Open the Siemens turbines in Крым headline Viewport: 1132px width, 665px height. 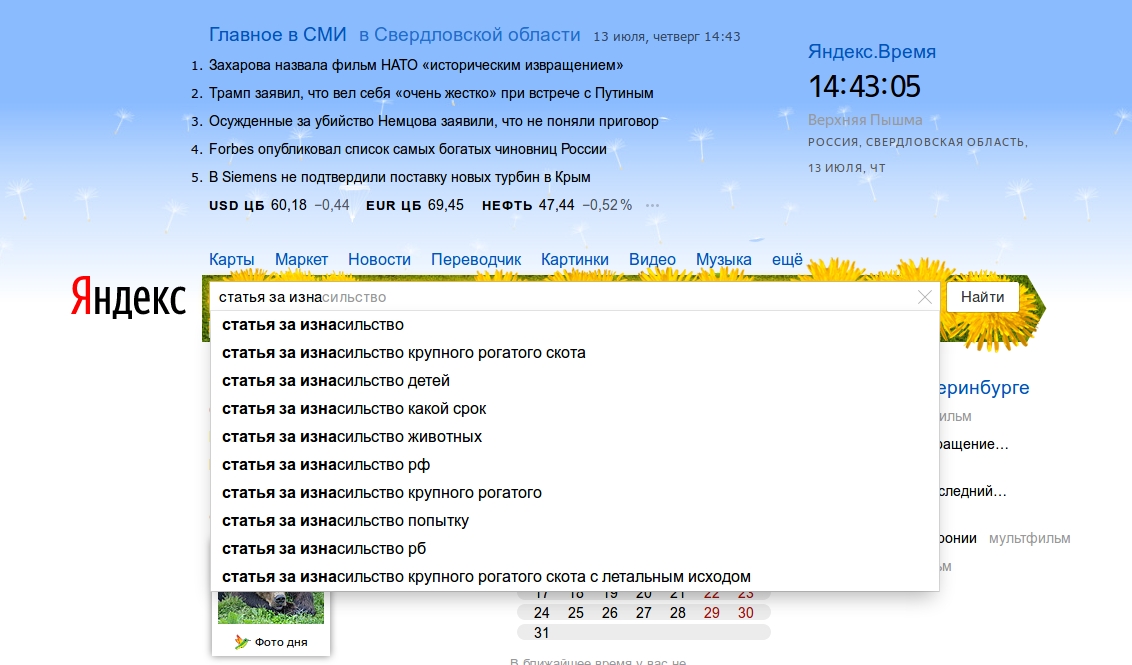coord(399,177)
